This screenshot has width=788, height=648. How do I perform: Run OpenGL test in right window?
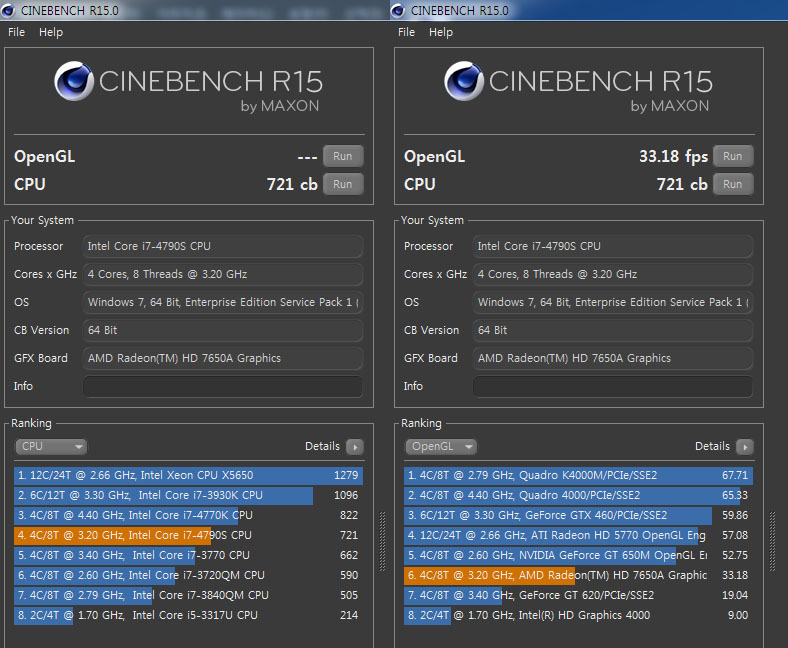(733, 156)
